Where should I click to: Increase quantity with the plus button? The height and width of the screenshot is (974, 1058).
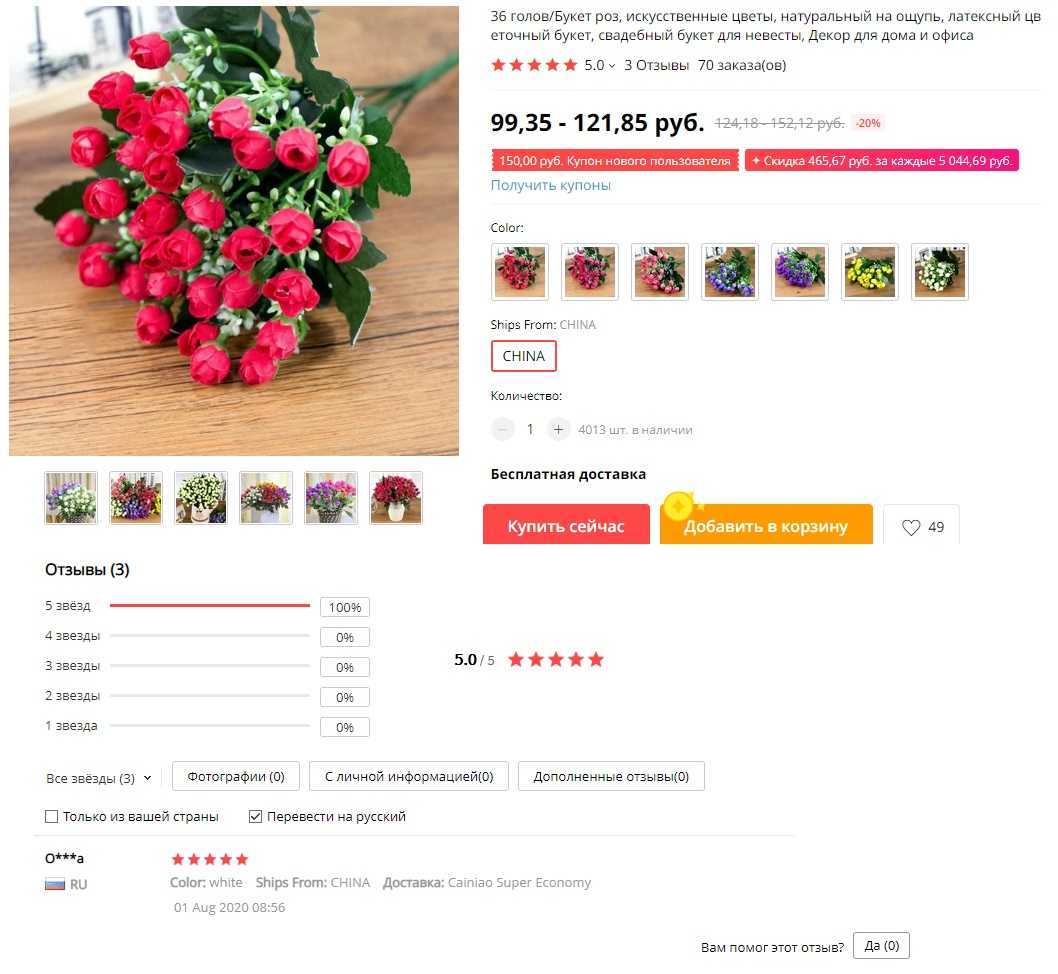coord(558,430)
